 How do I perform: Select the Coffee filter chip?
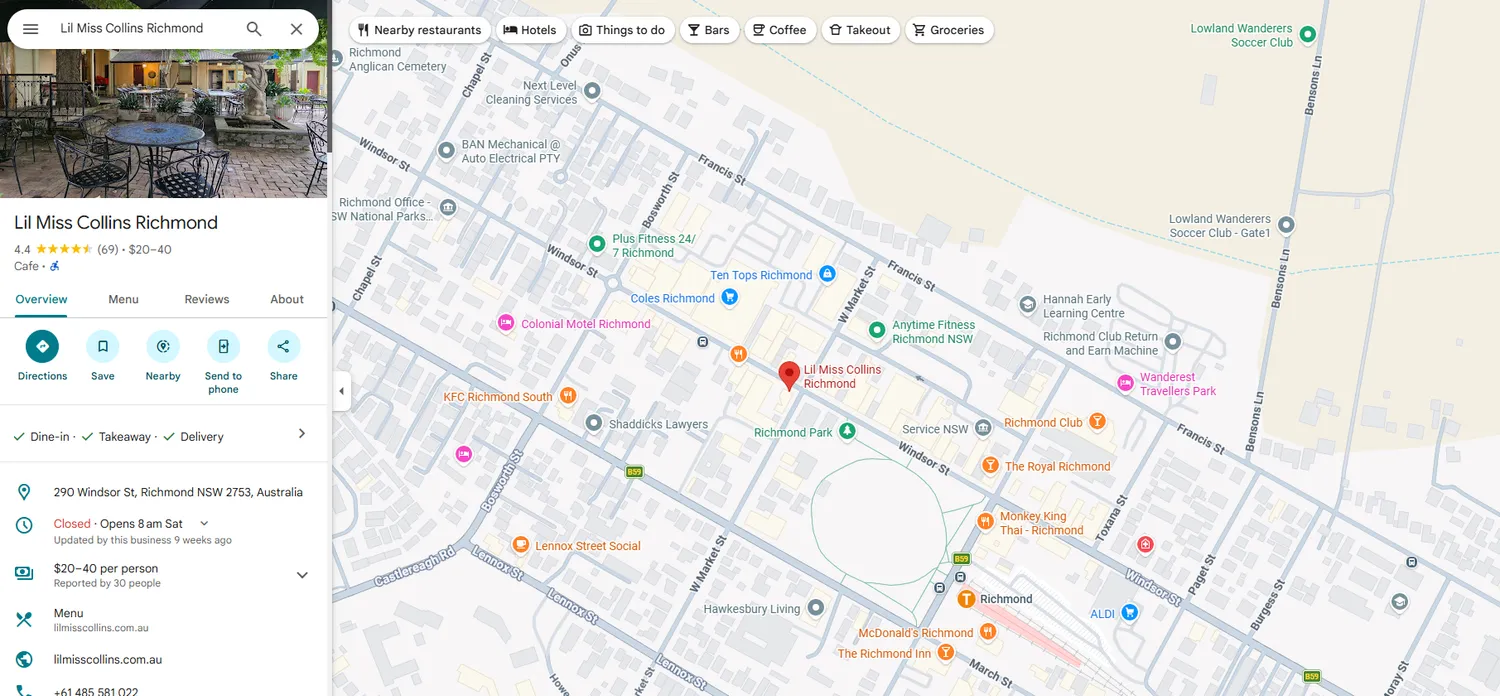[x=780, y=30]
